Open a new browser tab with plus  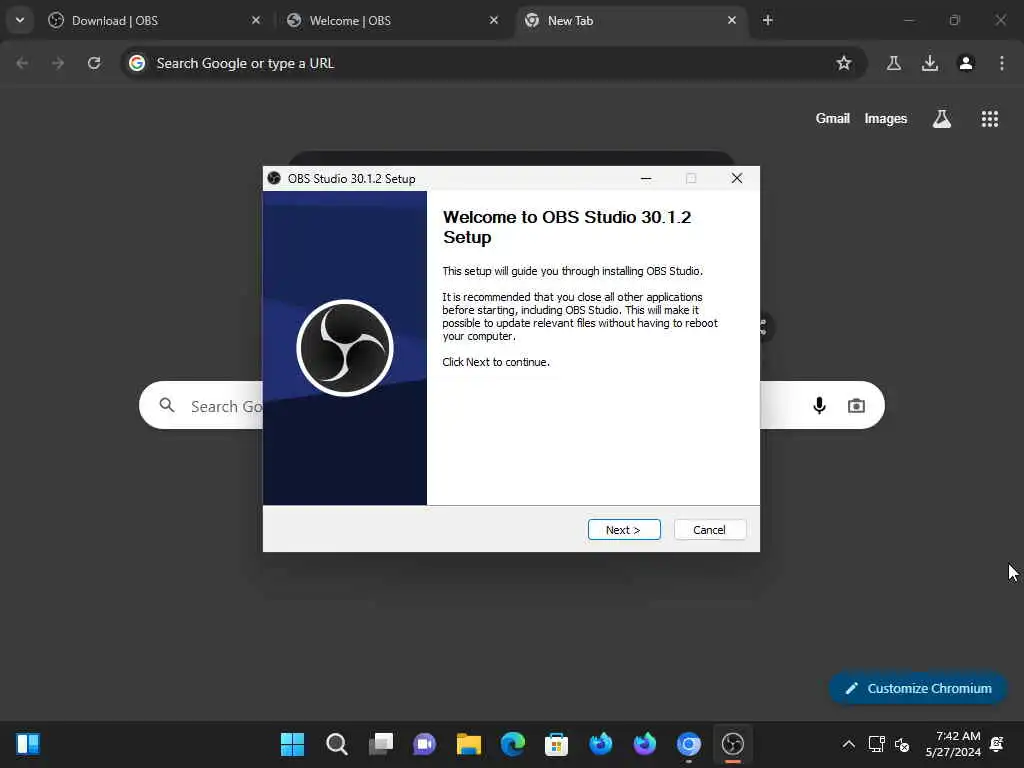pos(767,21)
